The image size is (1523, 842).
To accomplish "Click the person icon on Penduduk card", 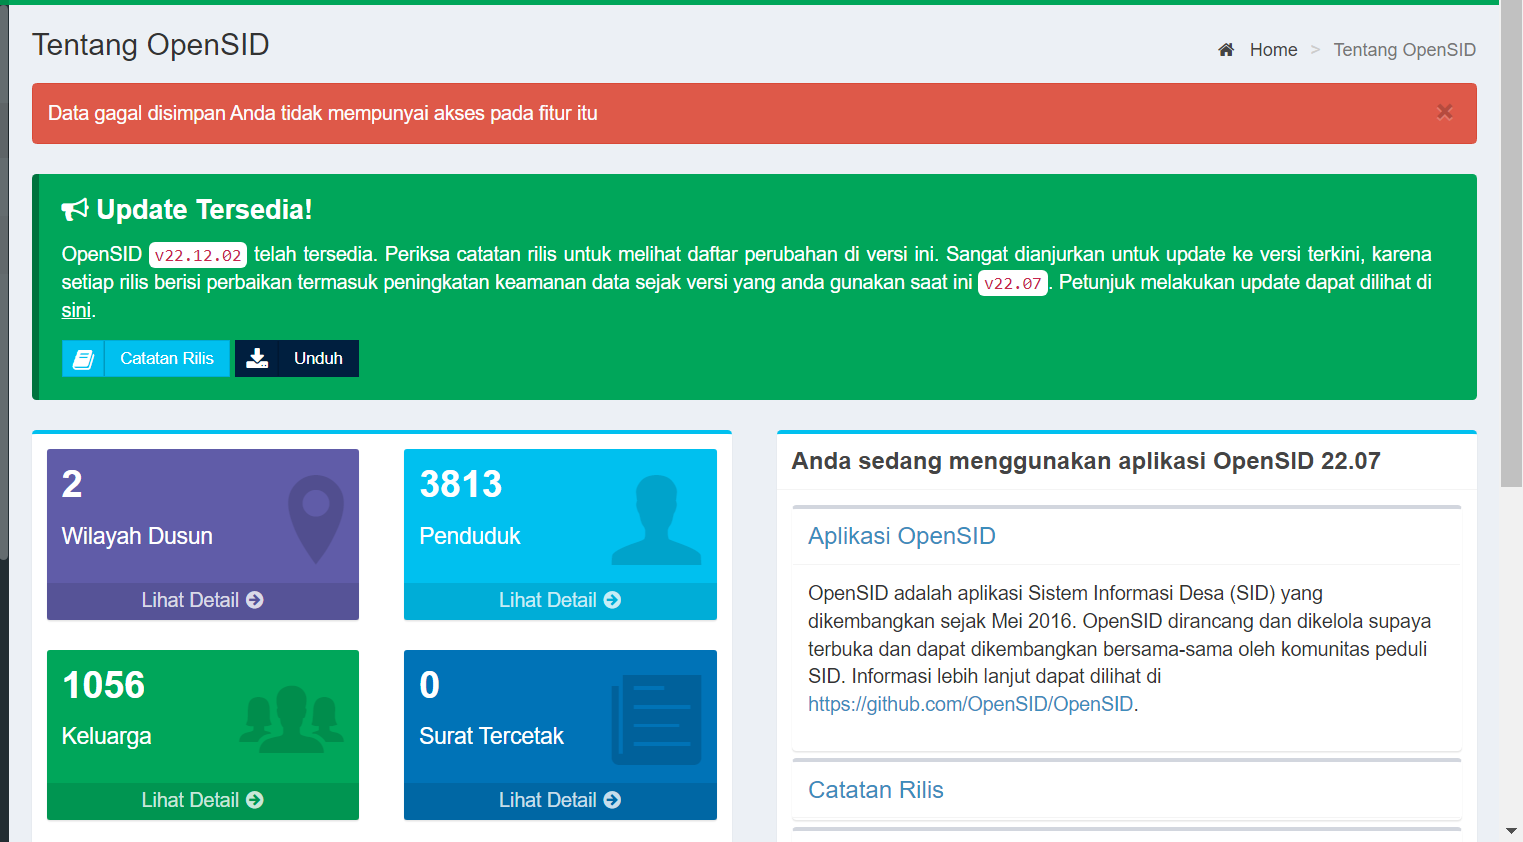I will click(x=656, y=520).
